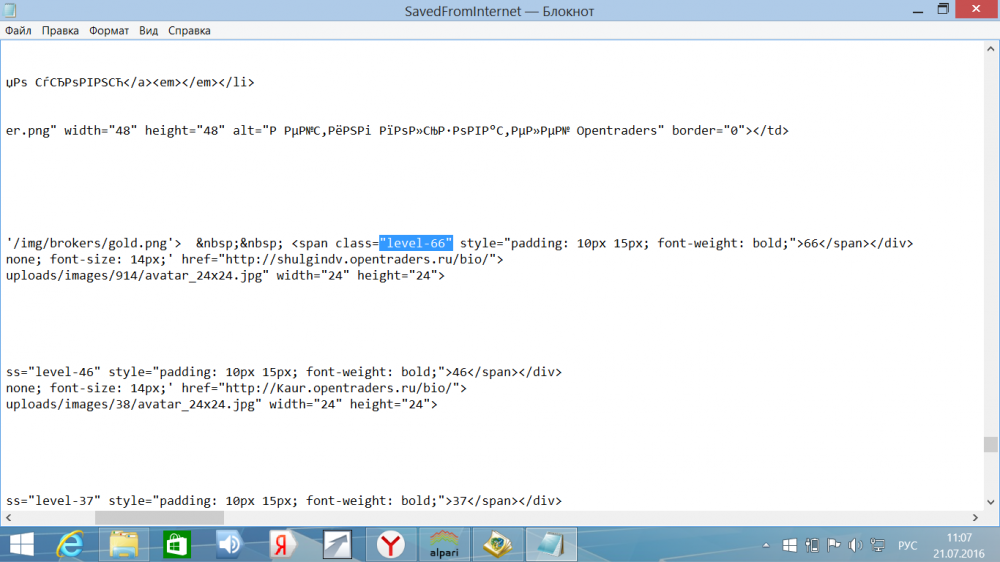Image resolution: width=1000 pixels, height=562 pixels.
Task: Open the Правка menu
Action: tap(60, 31)
